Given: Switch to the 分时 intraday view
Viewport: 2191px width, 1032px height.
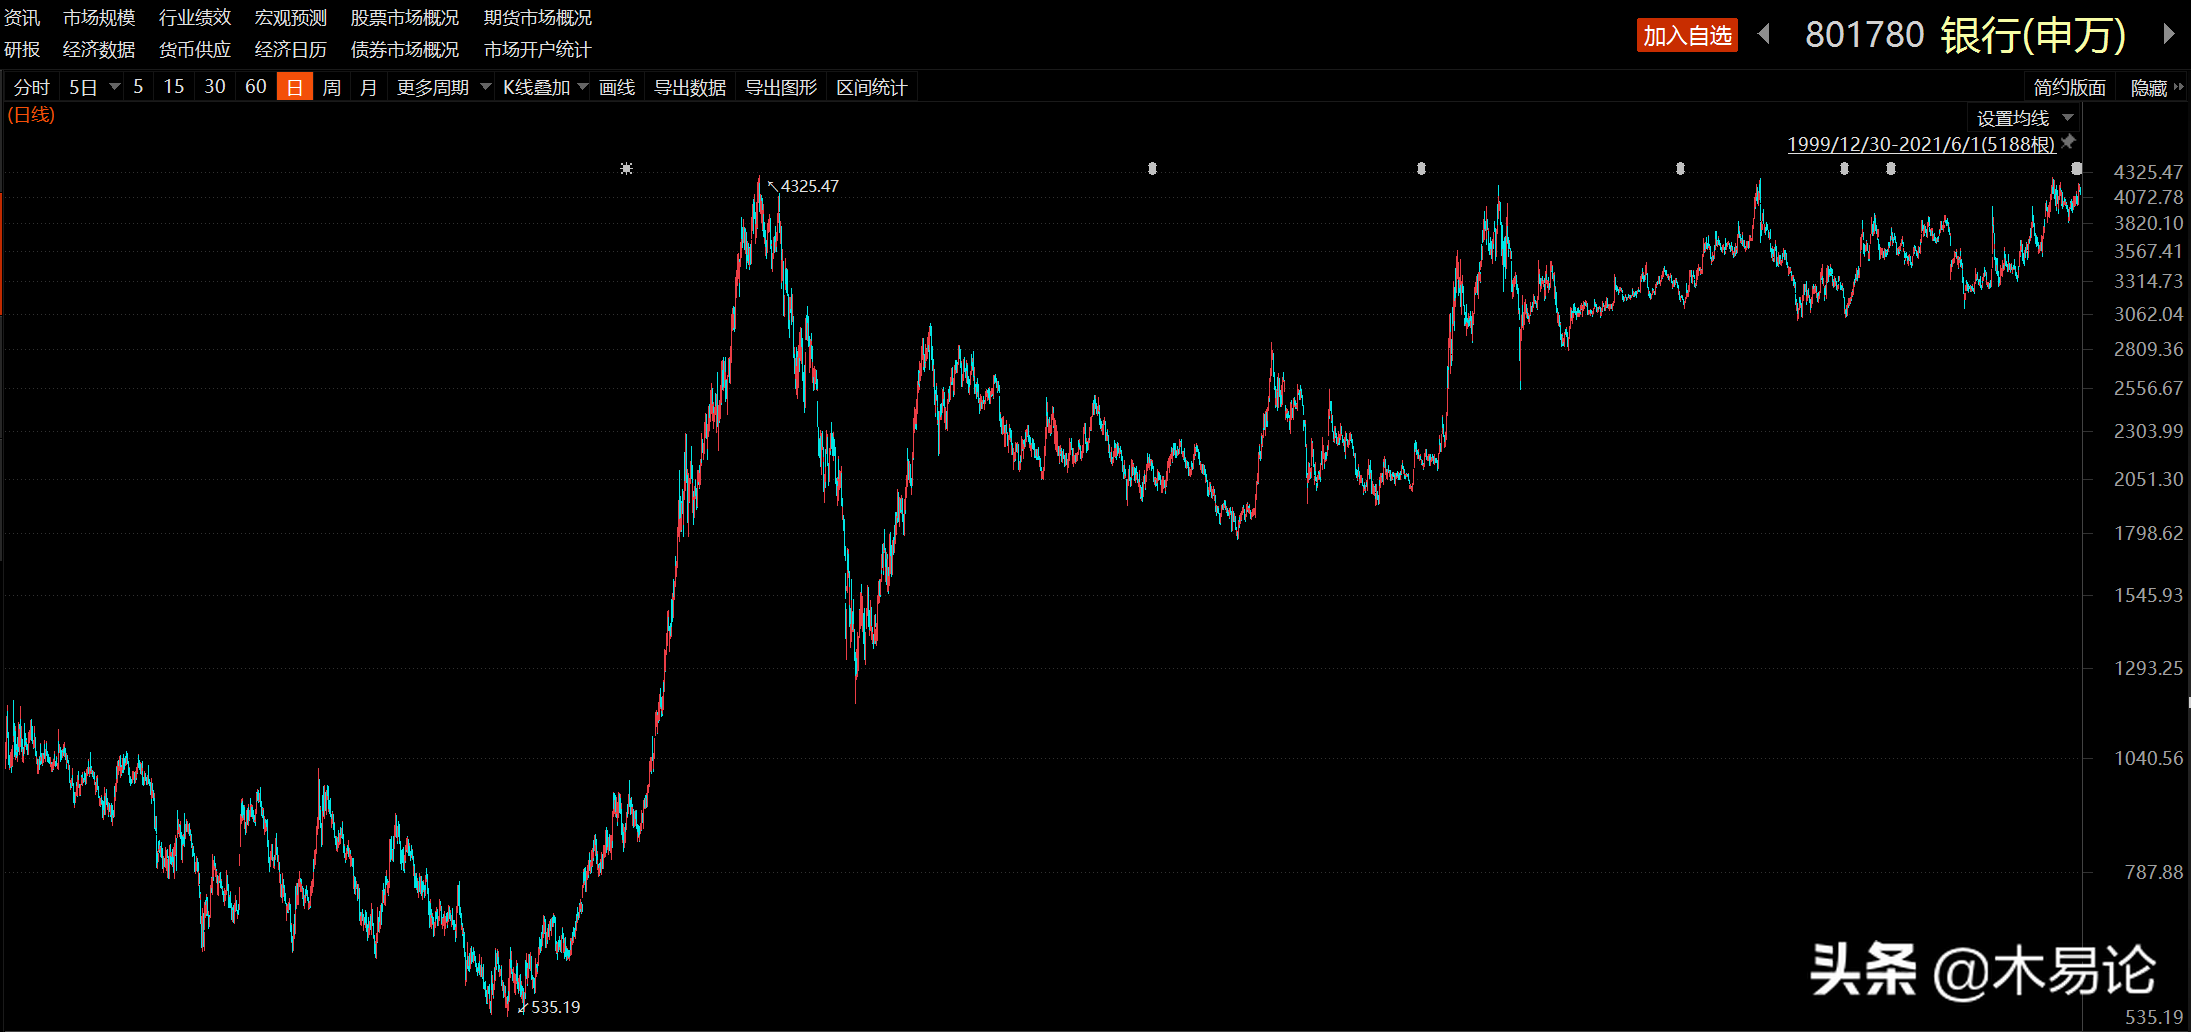Looking at the screenshot, I should click(31, 87).
